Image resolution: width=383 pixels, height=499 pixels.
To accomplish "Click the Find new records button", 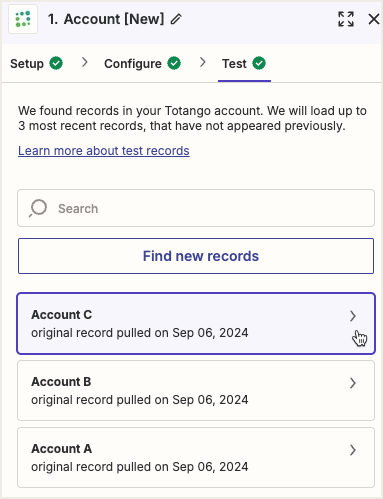I will pos(196,256).
